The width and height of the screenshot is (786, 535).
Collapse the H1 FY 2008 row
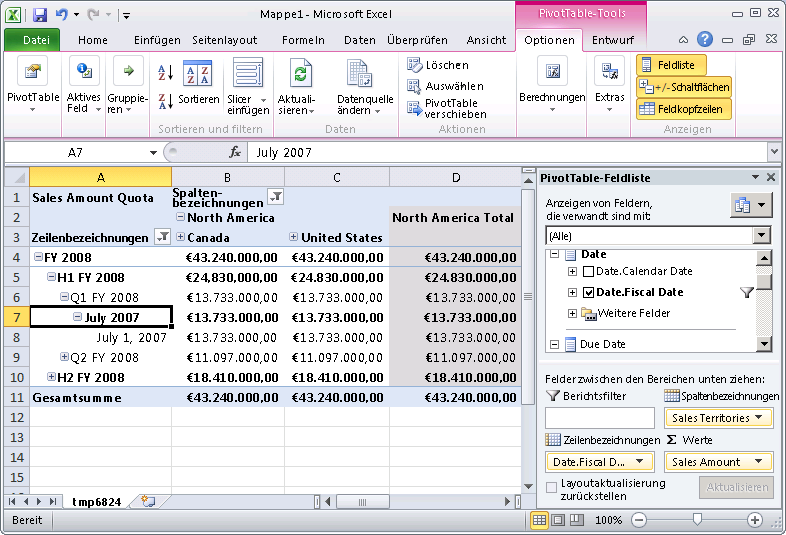52,277
